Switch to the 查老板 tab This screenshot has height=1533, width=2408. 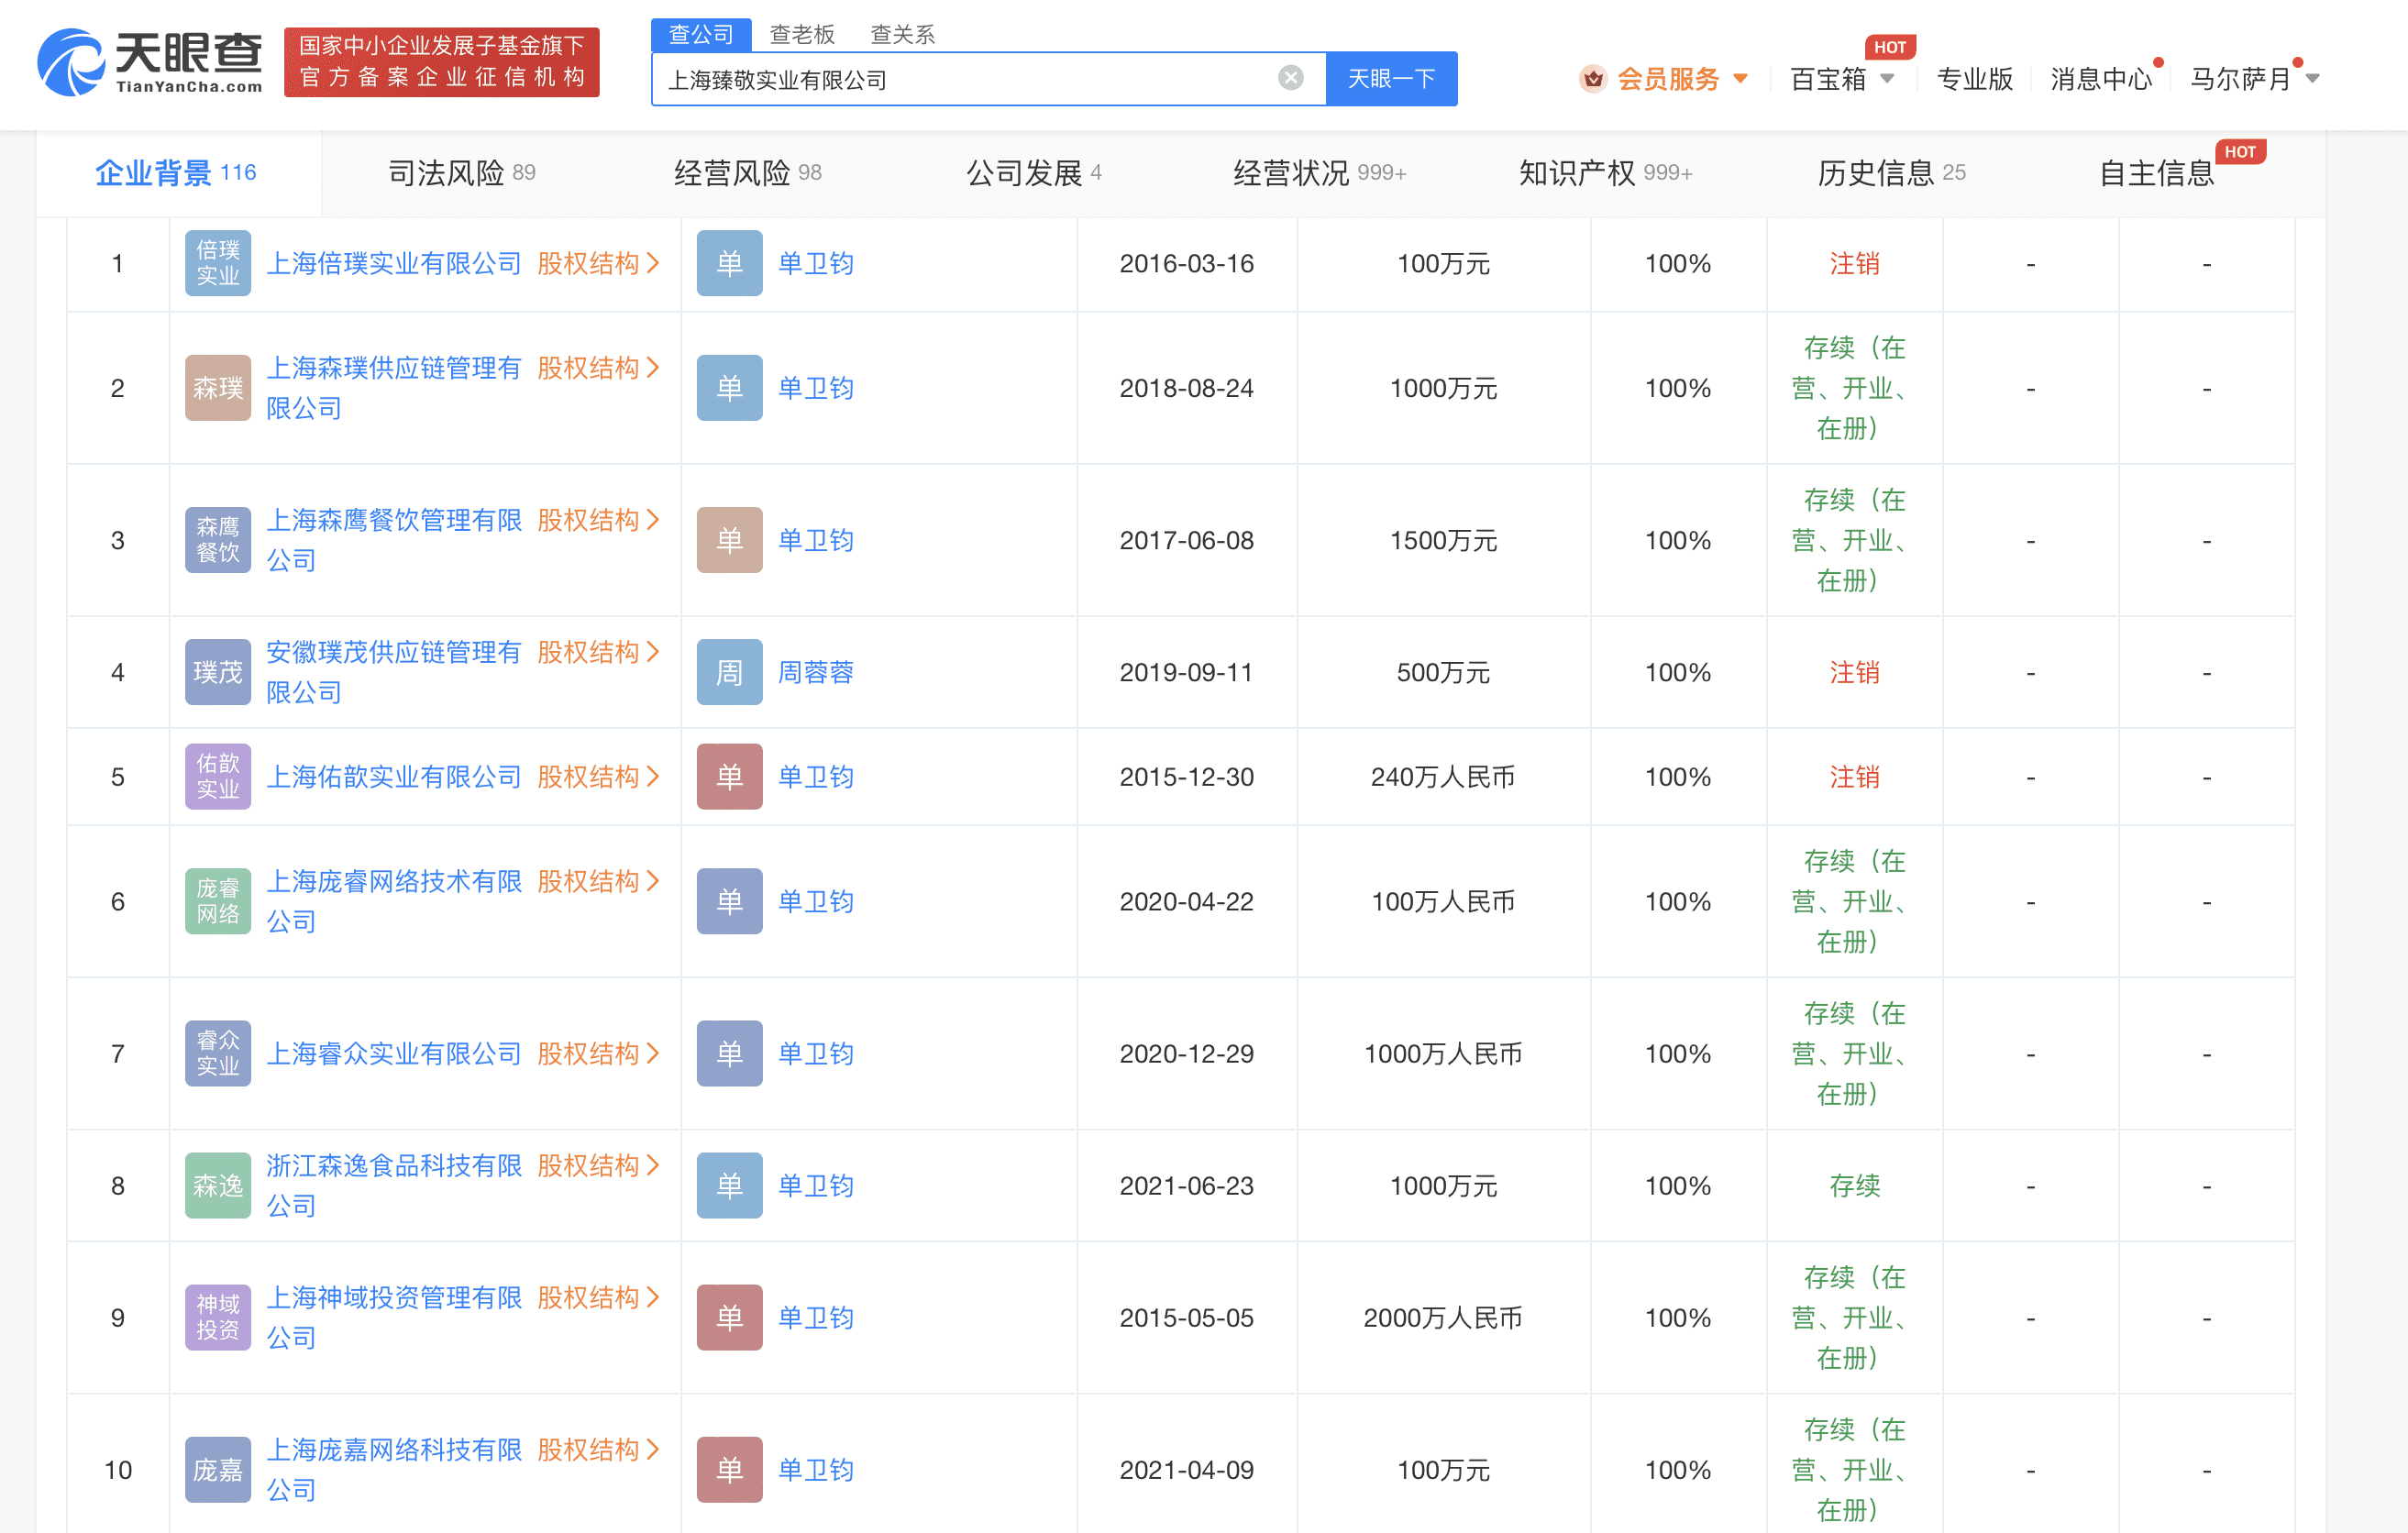[x=801, y=33]
